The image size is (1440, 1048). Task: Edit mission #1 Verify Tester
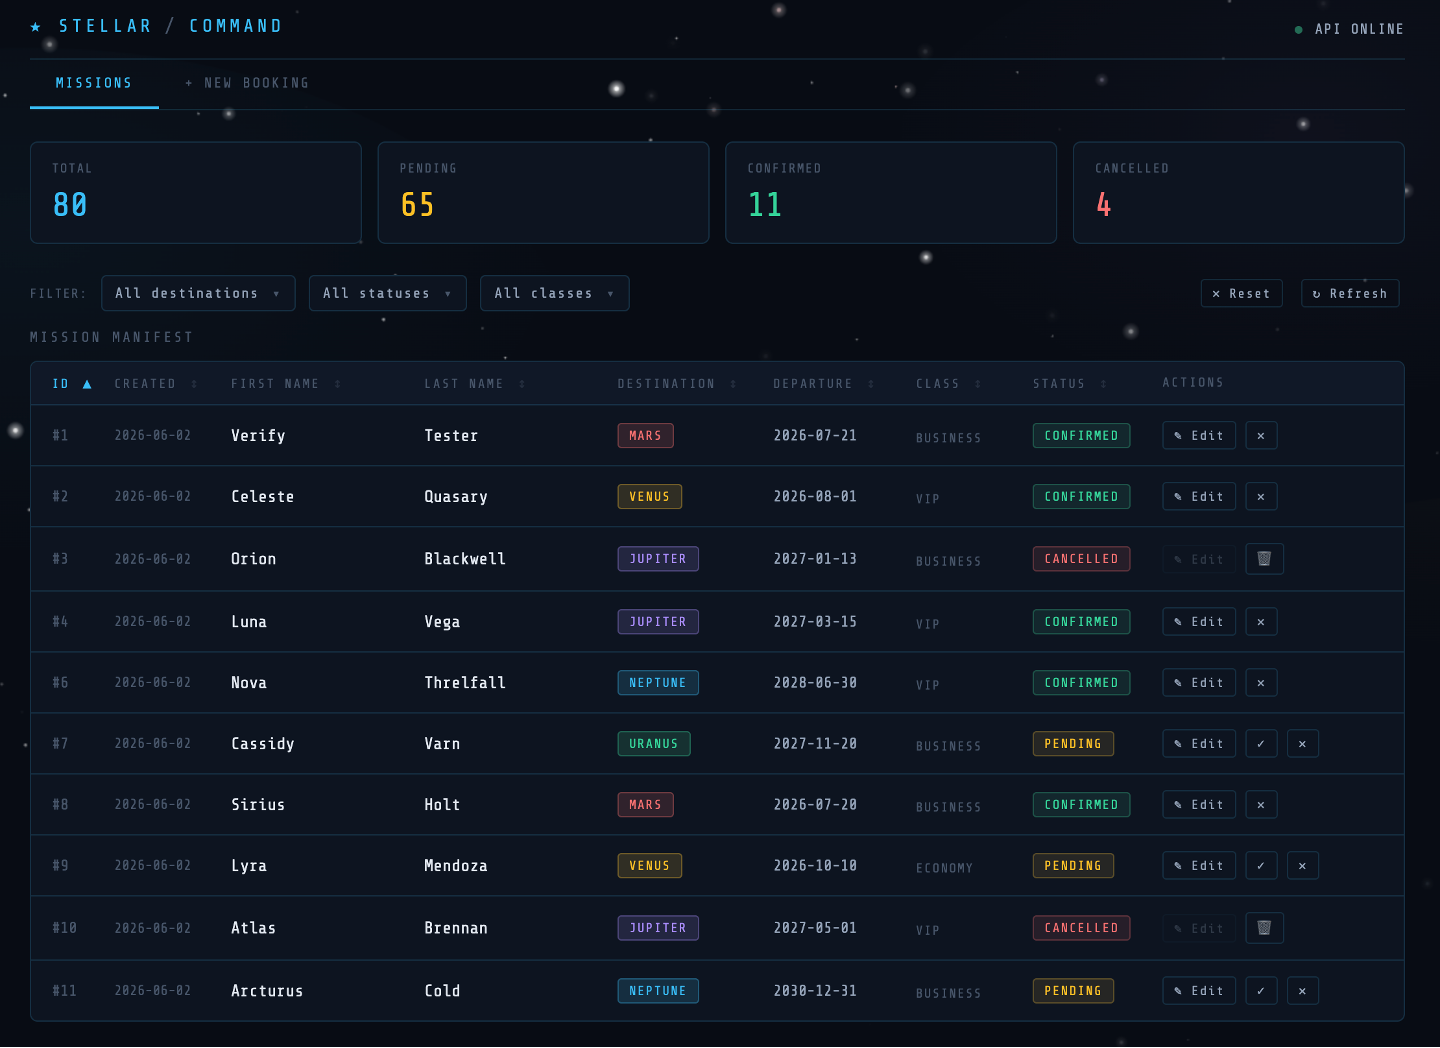point(1199,436)
